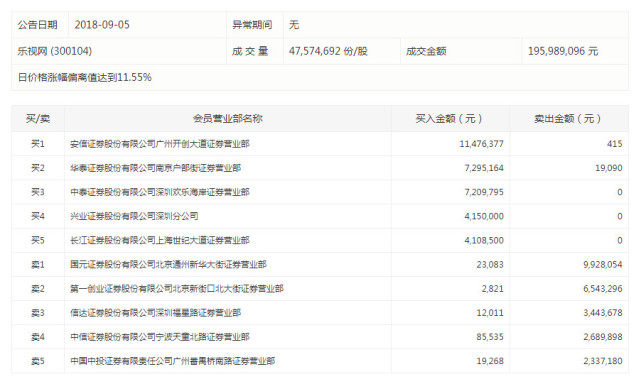Select the 买1 row label
This screenshot has height=379, width=641.
[38, 144]
